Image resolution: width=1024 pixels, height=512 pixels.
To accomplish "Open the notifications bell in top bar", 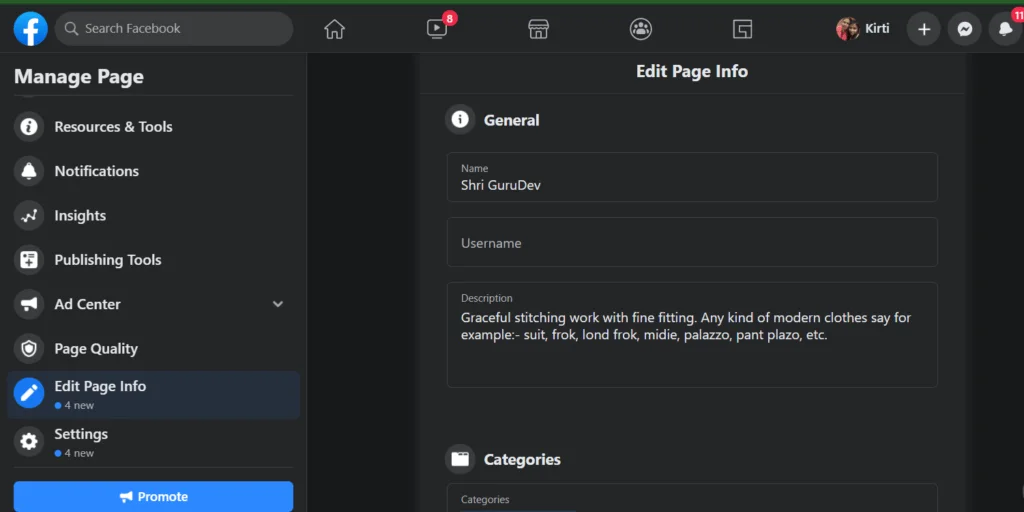I will 1005,29.
